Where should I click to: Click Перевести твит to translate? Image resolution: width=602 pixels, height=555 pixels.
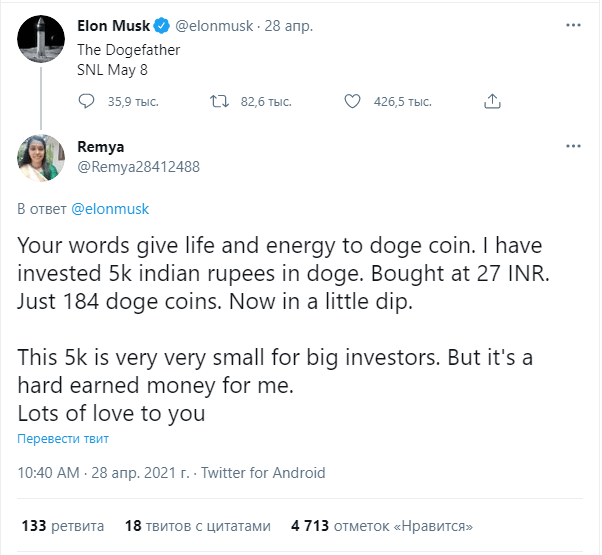[63, 439]
